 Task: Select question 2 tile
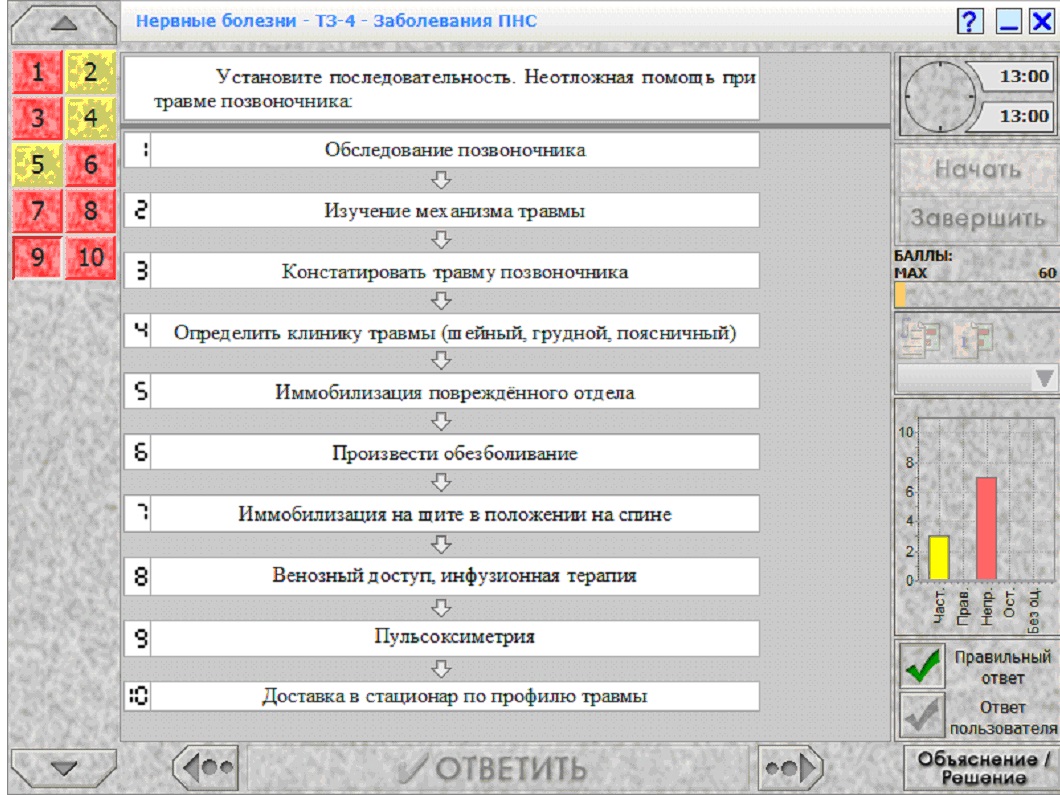[91, 72]
